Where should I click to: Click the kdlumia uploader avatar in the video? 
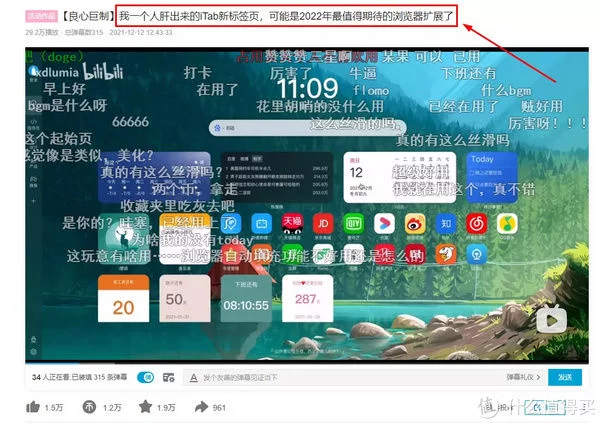(34, 71)
